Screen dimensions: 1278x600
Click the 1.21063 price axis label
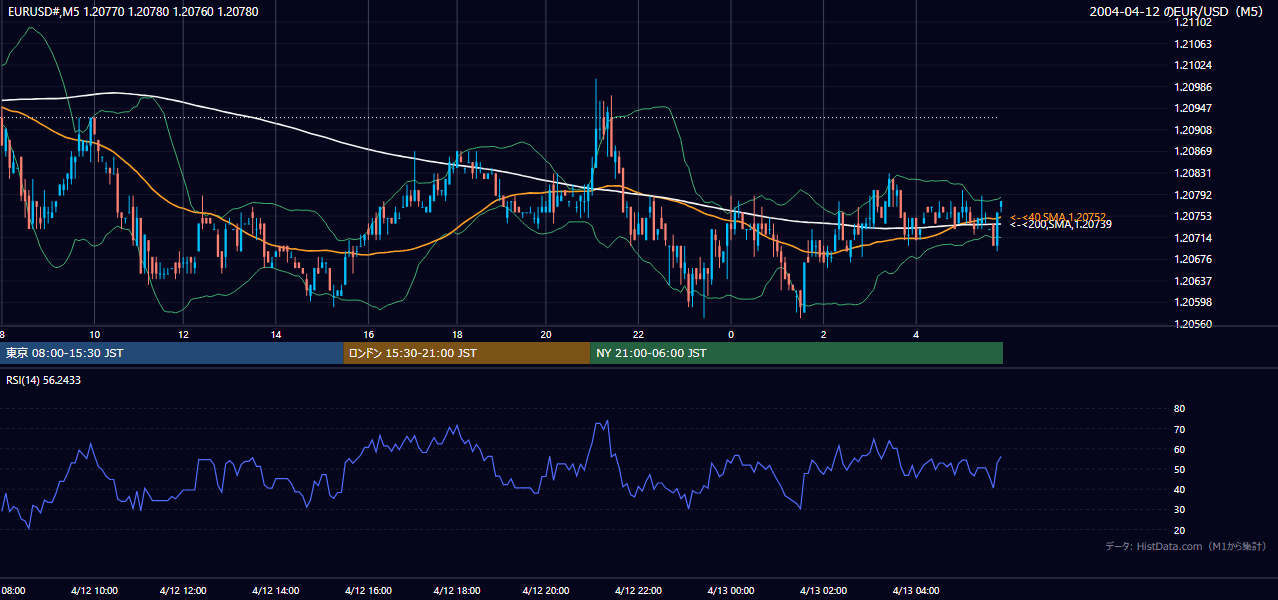(x=1193, y=44)
